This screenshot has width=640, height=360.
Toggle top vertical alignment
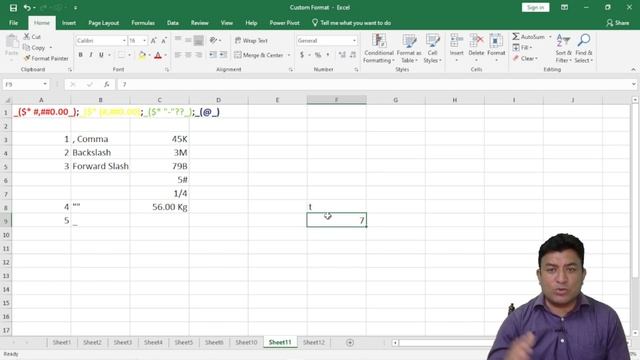point(178,40)
